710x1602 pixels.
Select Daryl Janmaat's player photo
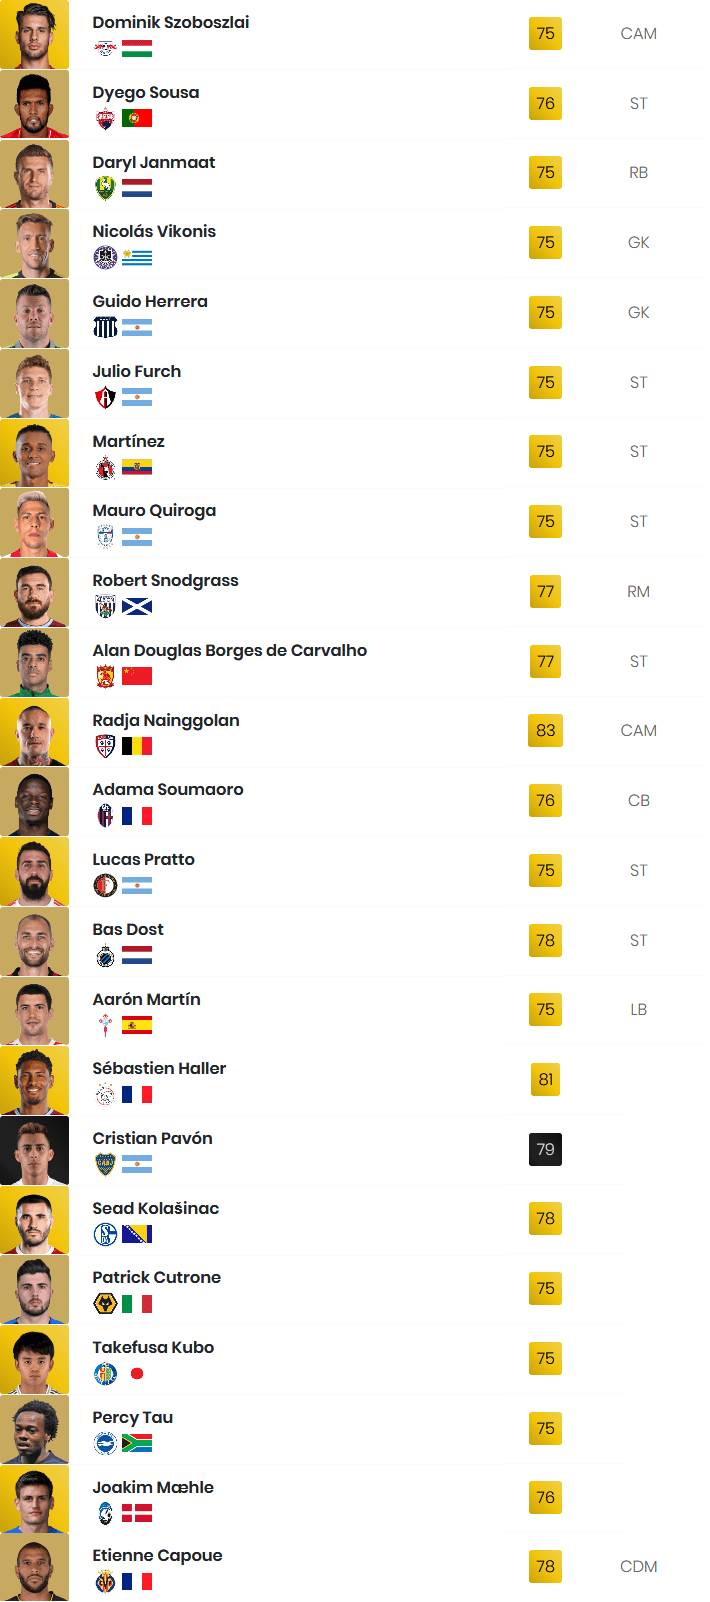[35, 174]
